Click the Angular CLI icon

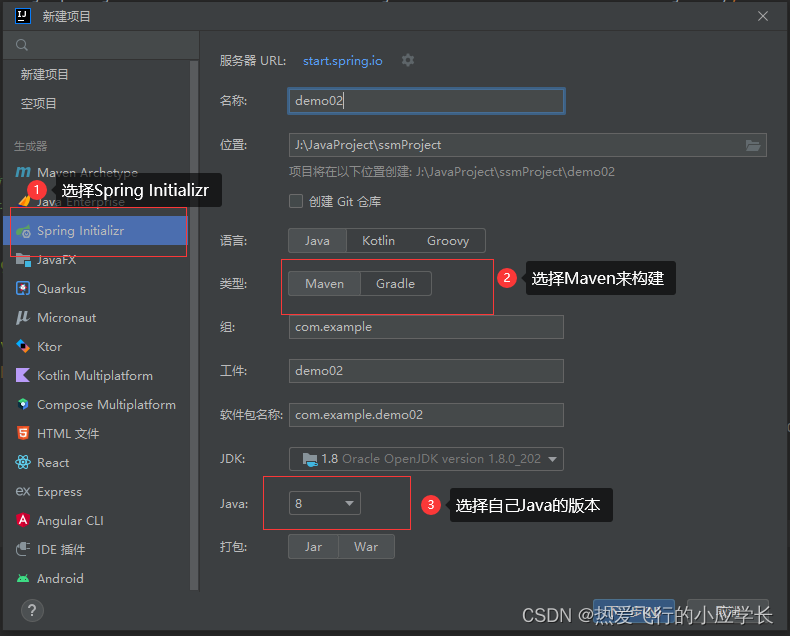point(23,520)
